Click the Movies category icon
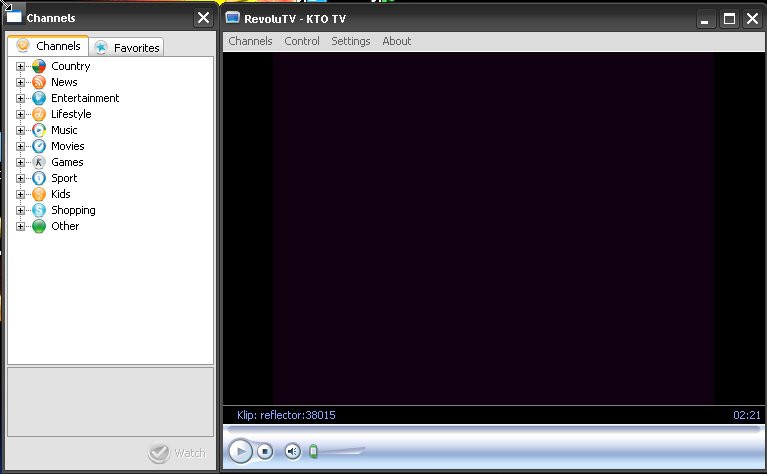 [x=39, y=146]
